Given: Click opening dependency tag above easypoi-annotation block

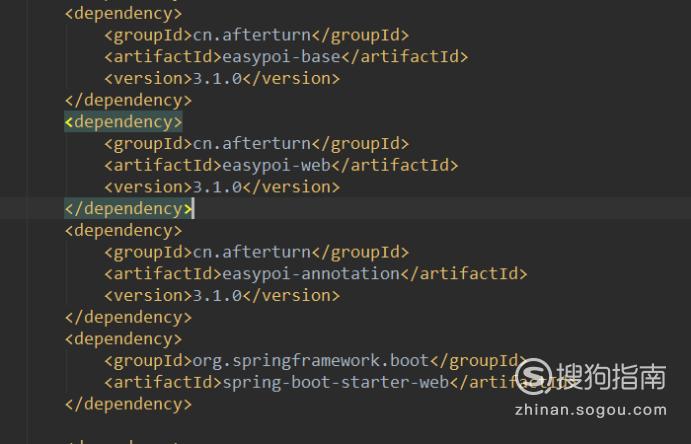Looking at the screenshot, I should click(x=123, y=231).
